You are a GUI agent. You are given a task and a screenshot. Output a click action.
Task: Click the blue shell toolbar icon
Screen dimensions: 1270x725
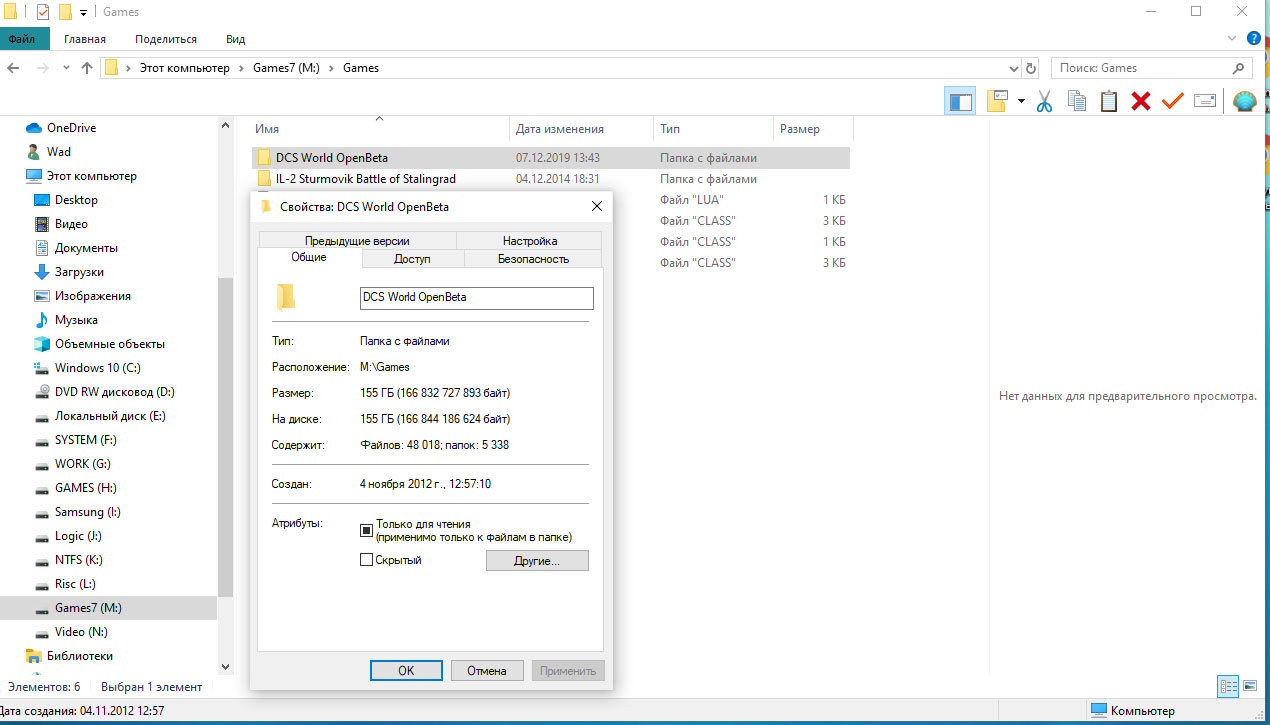[x=1244, y=101]
